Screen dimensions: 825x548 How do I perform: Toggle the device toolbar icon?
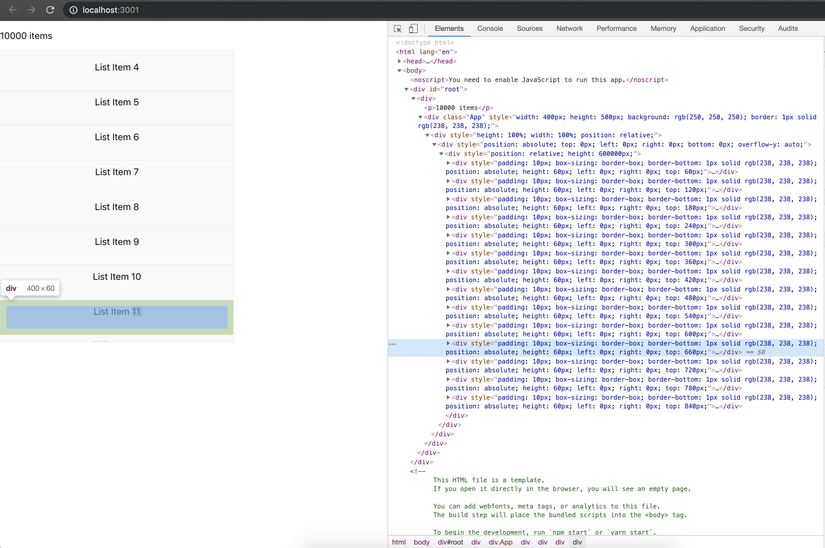coord(413,29)
